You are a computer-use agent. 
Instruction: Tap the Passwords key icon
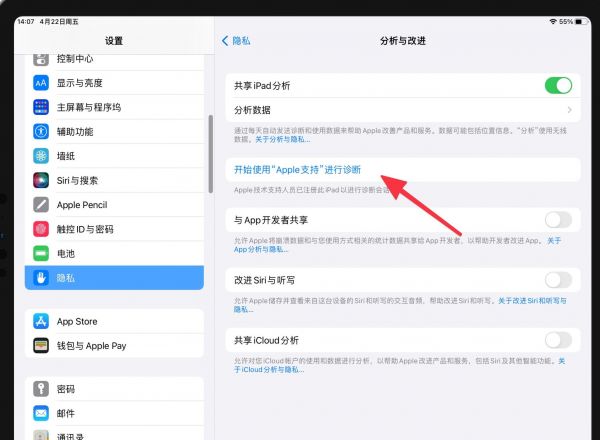pos(41,389)
